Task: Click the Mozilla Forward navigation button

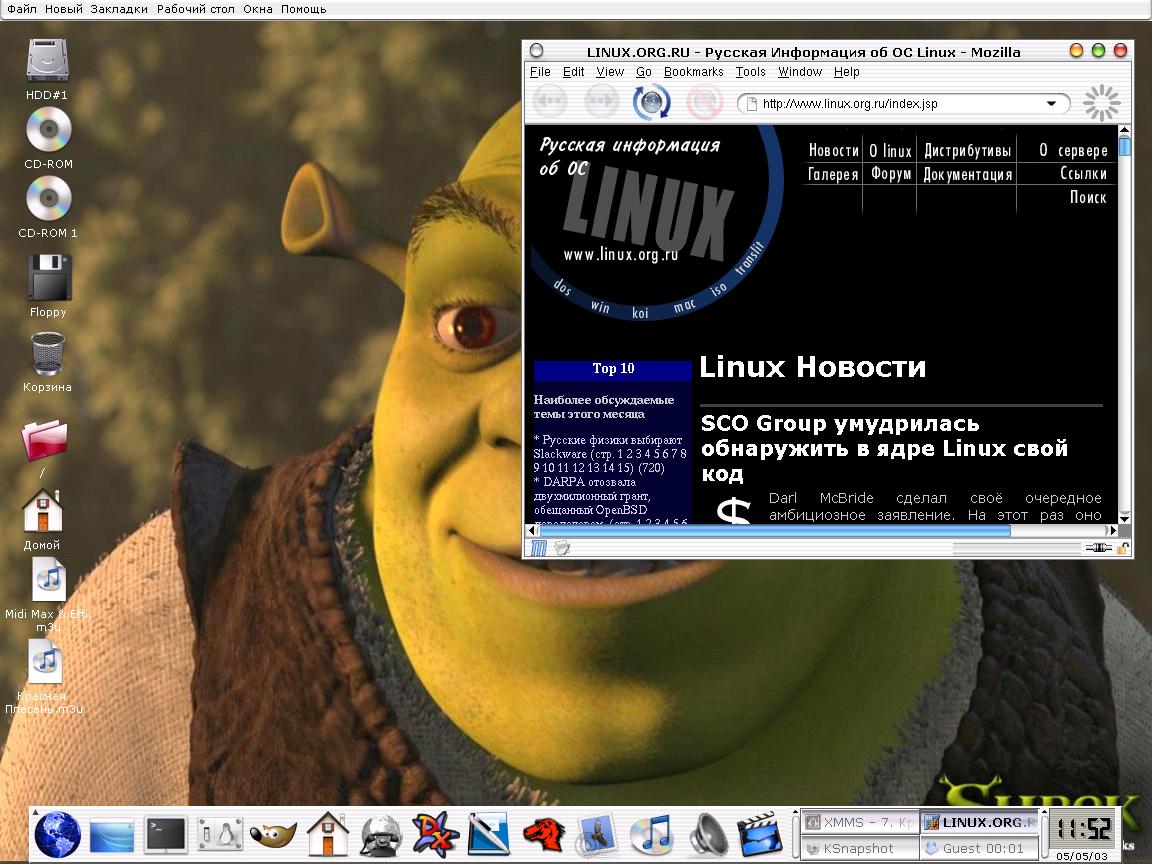Action: 601,102
